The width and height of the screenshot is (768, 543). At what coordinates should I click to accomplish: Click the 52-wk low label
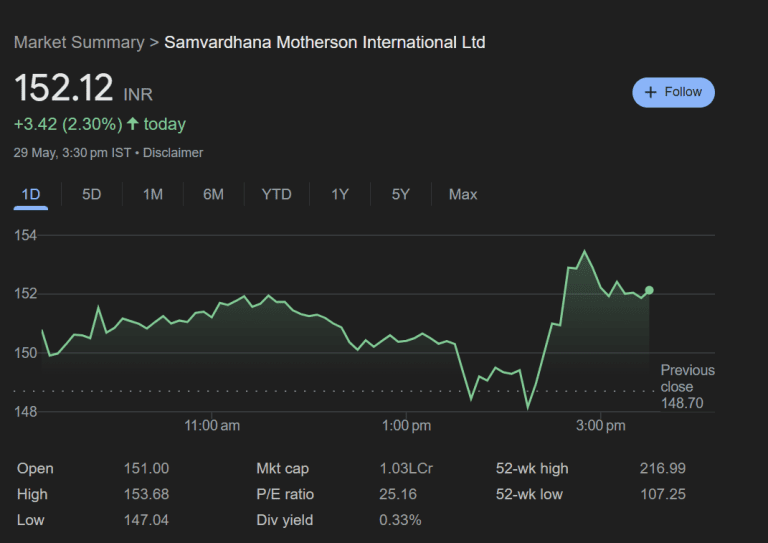coord(529,495)
